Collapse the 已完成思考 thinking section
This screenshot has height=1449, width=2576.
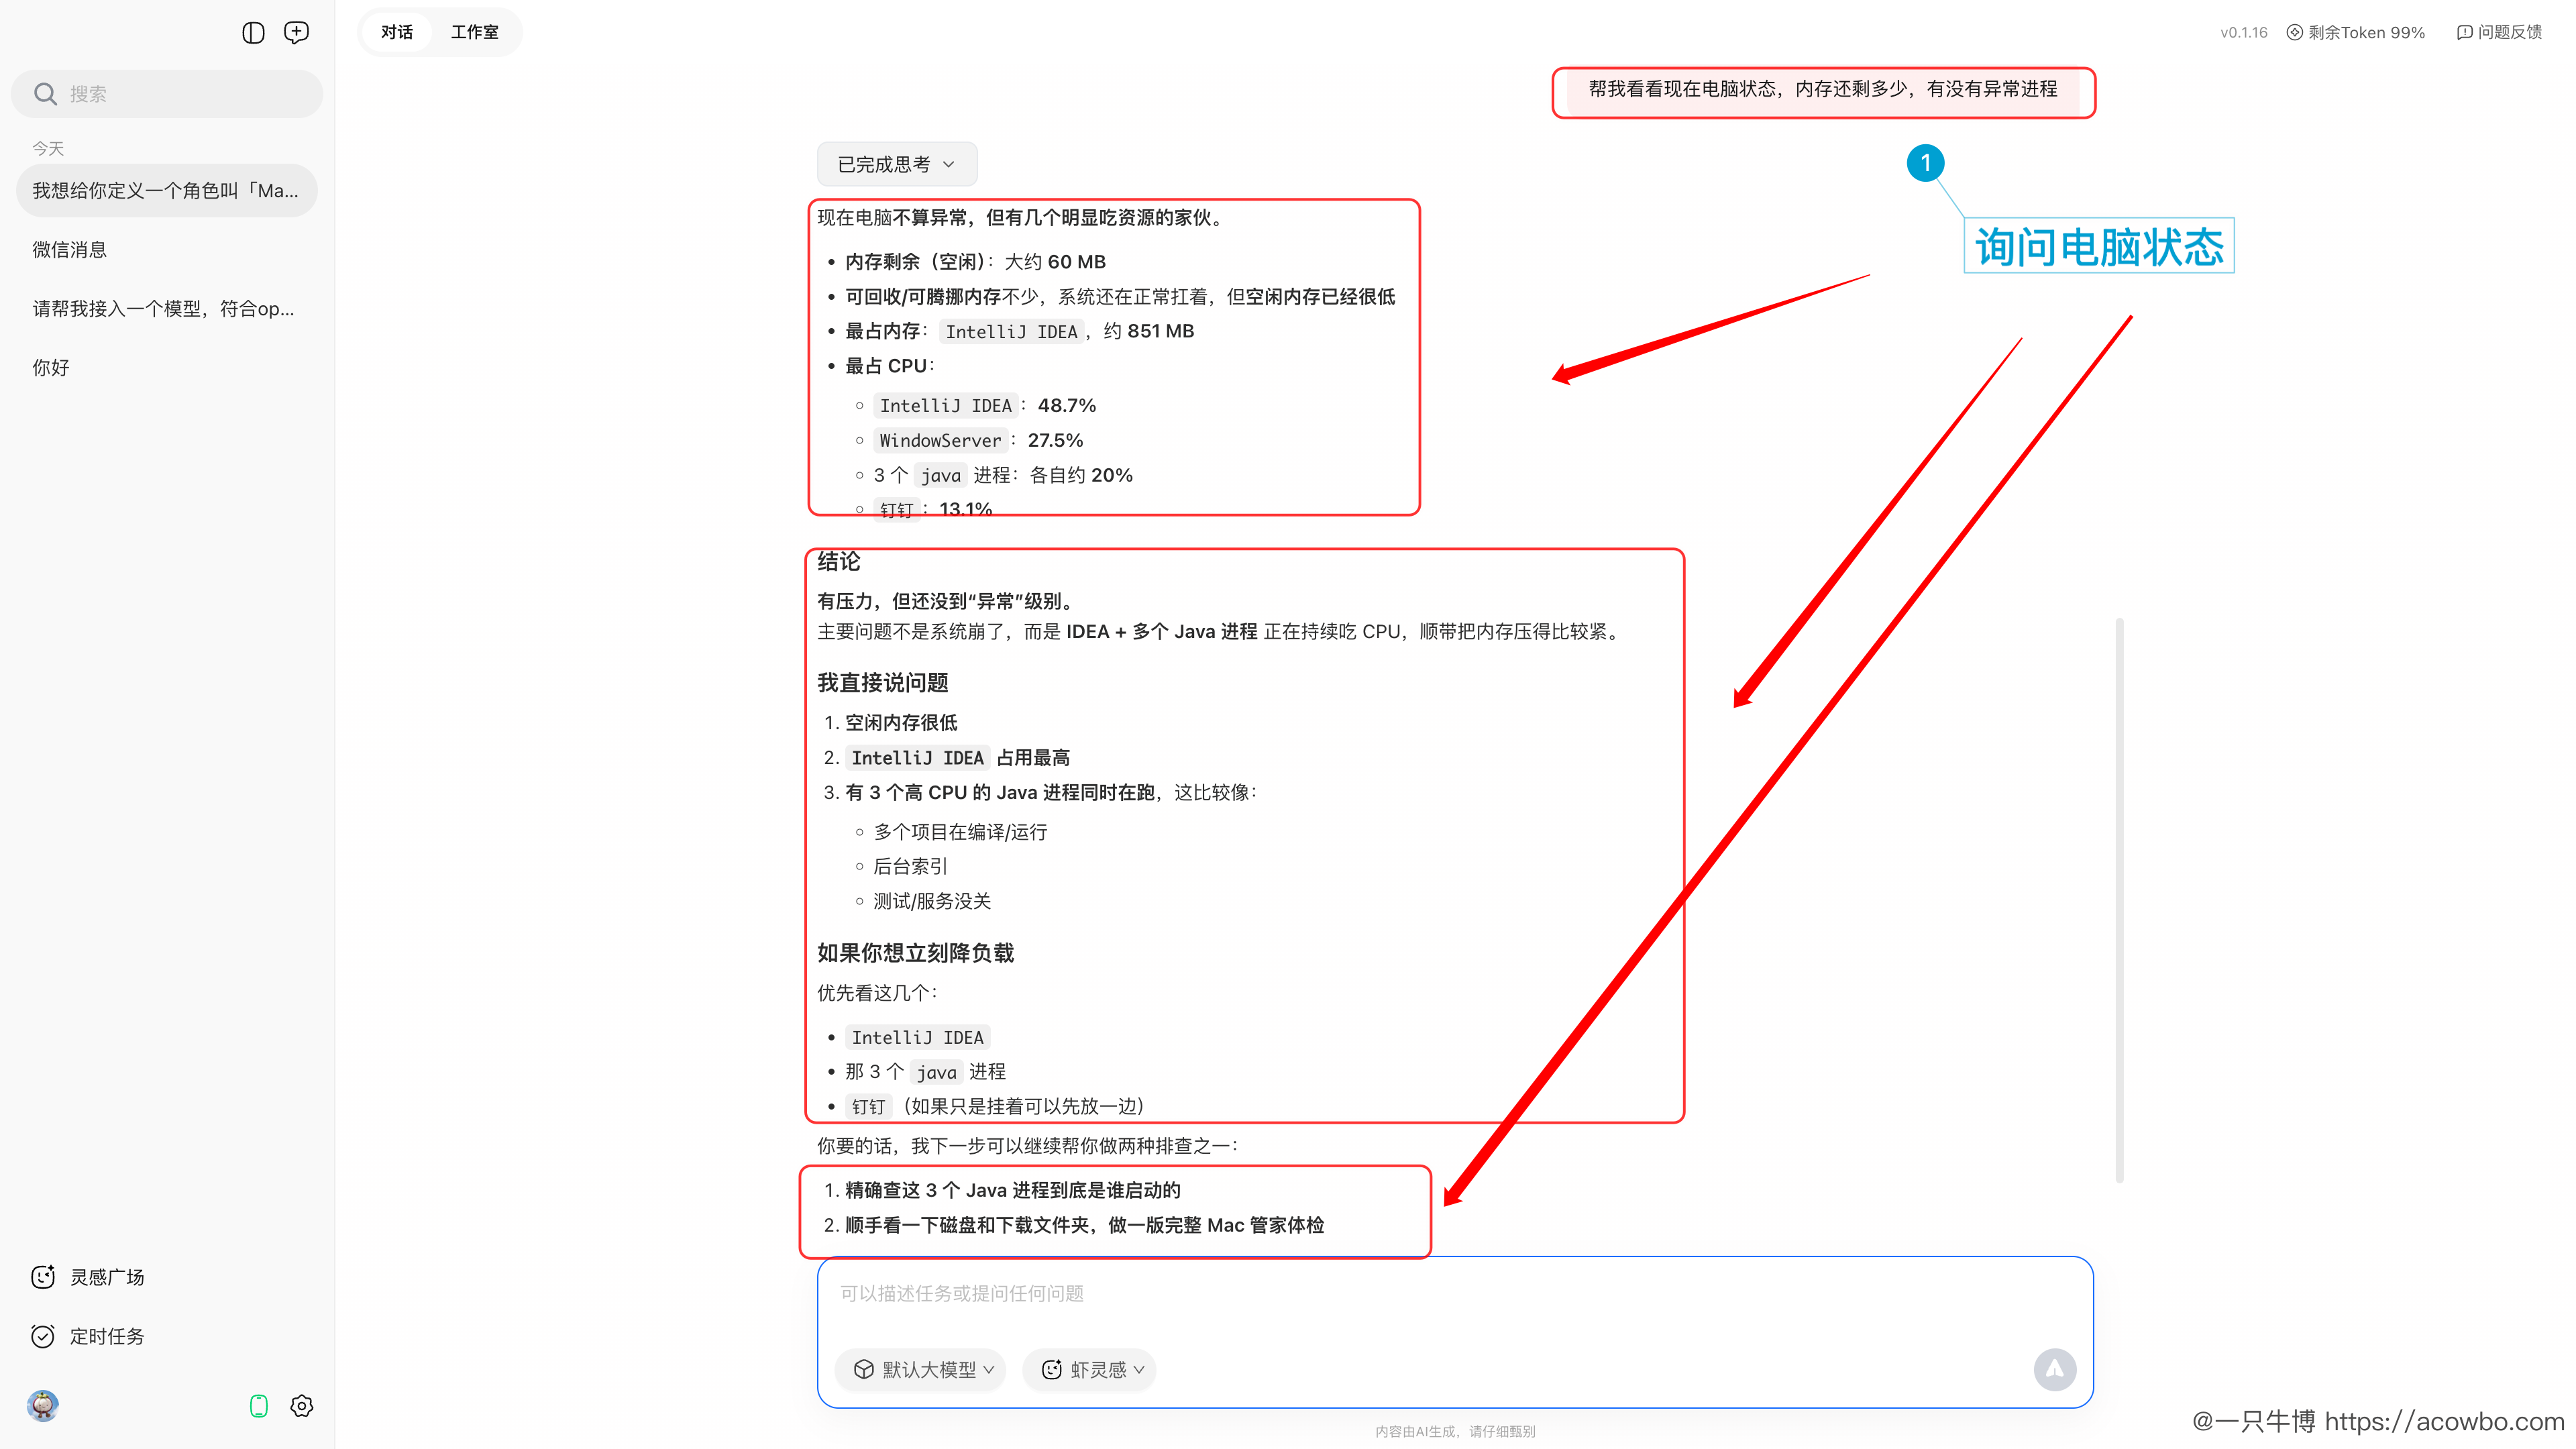[896, 163]
